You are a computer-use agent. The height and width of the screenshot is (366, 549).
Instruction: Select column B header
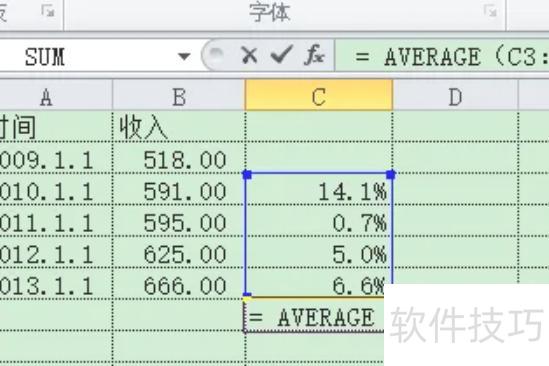(x=179, y=96)
